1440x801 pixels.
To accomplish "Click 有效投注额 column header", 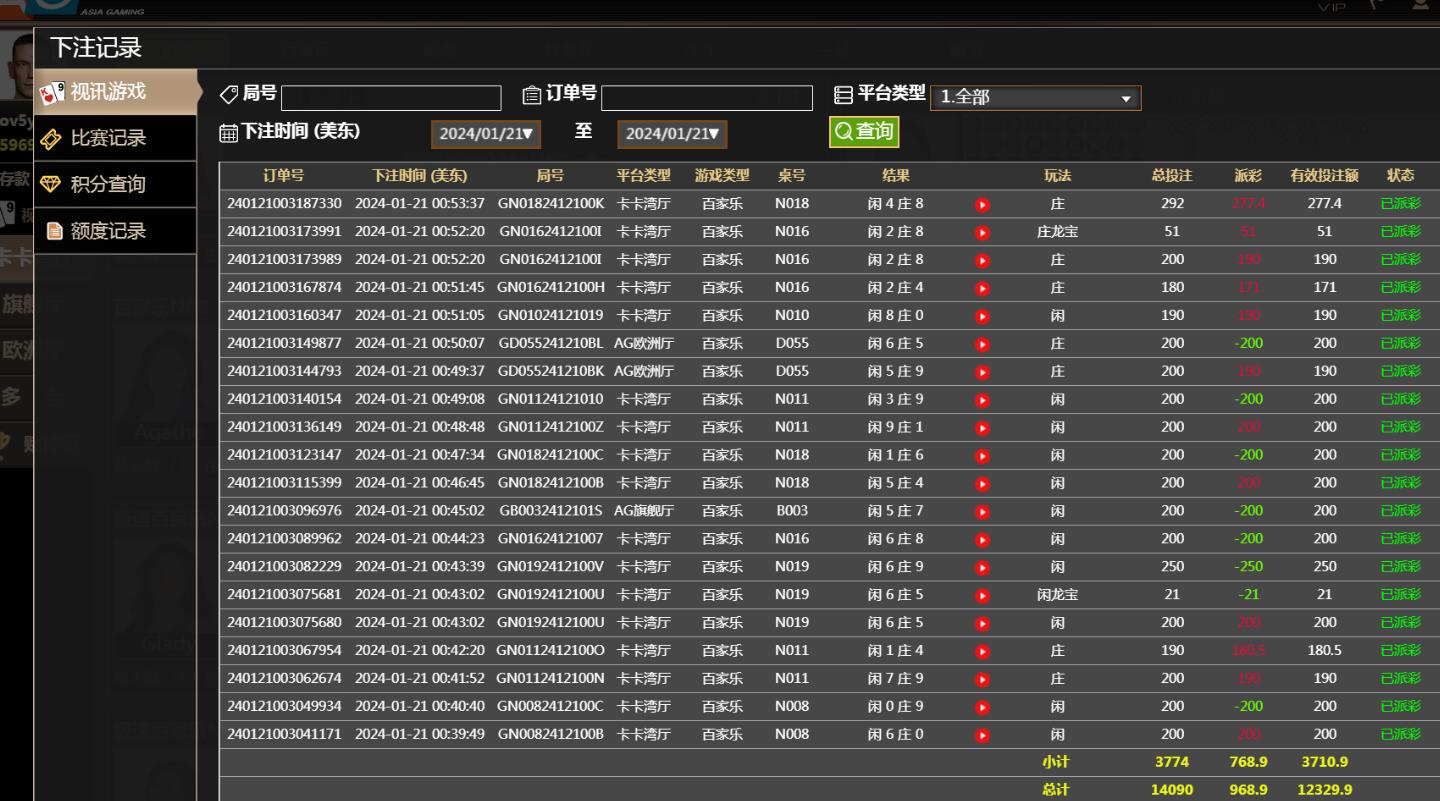I will click(1324, 175).
